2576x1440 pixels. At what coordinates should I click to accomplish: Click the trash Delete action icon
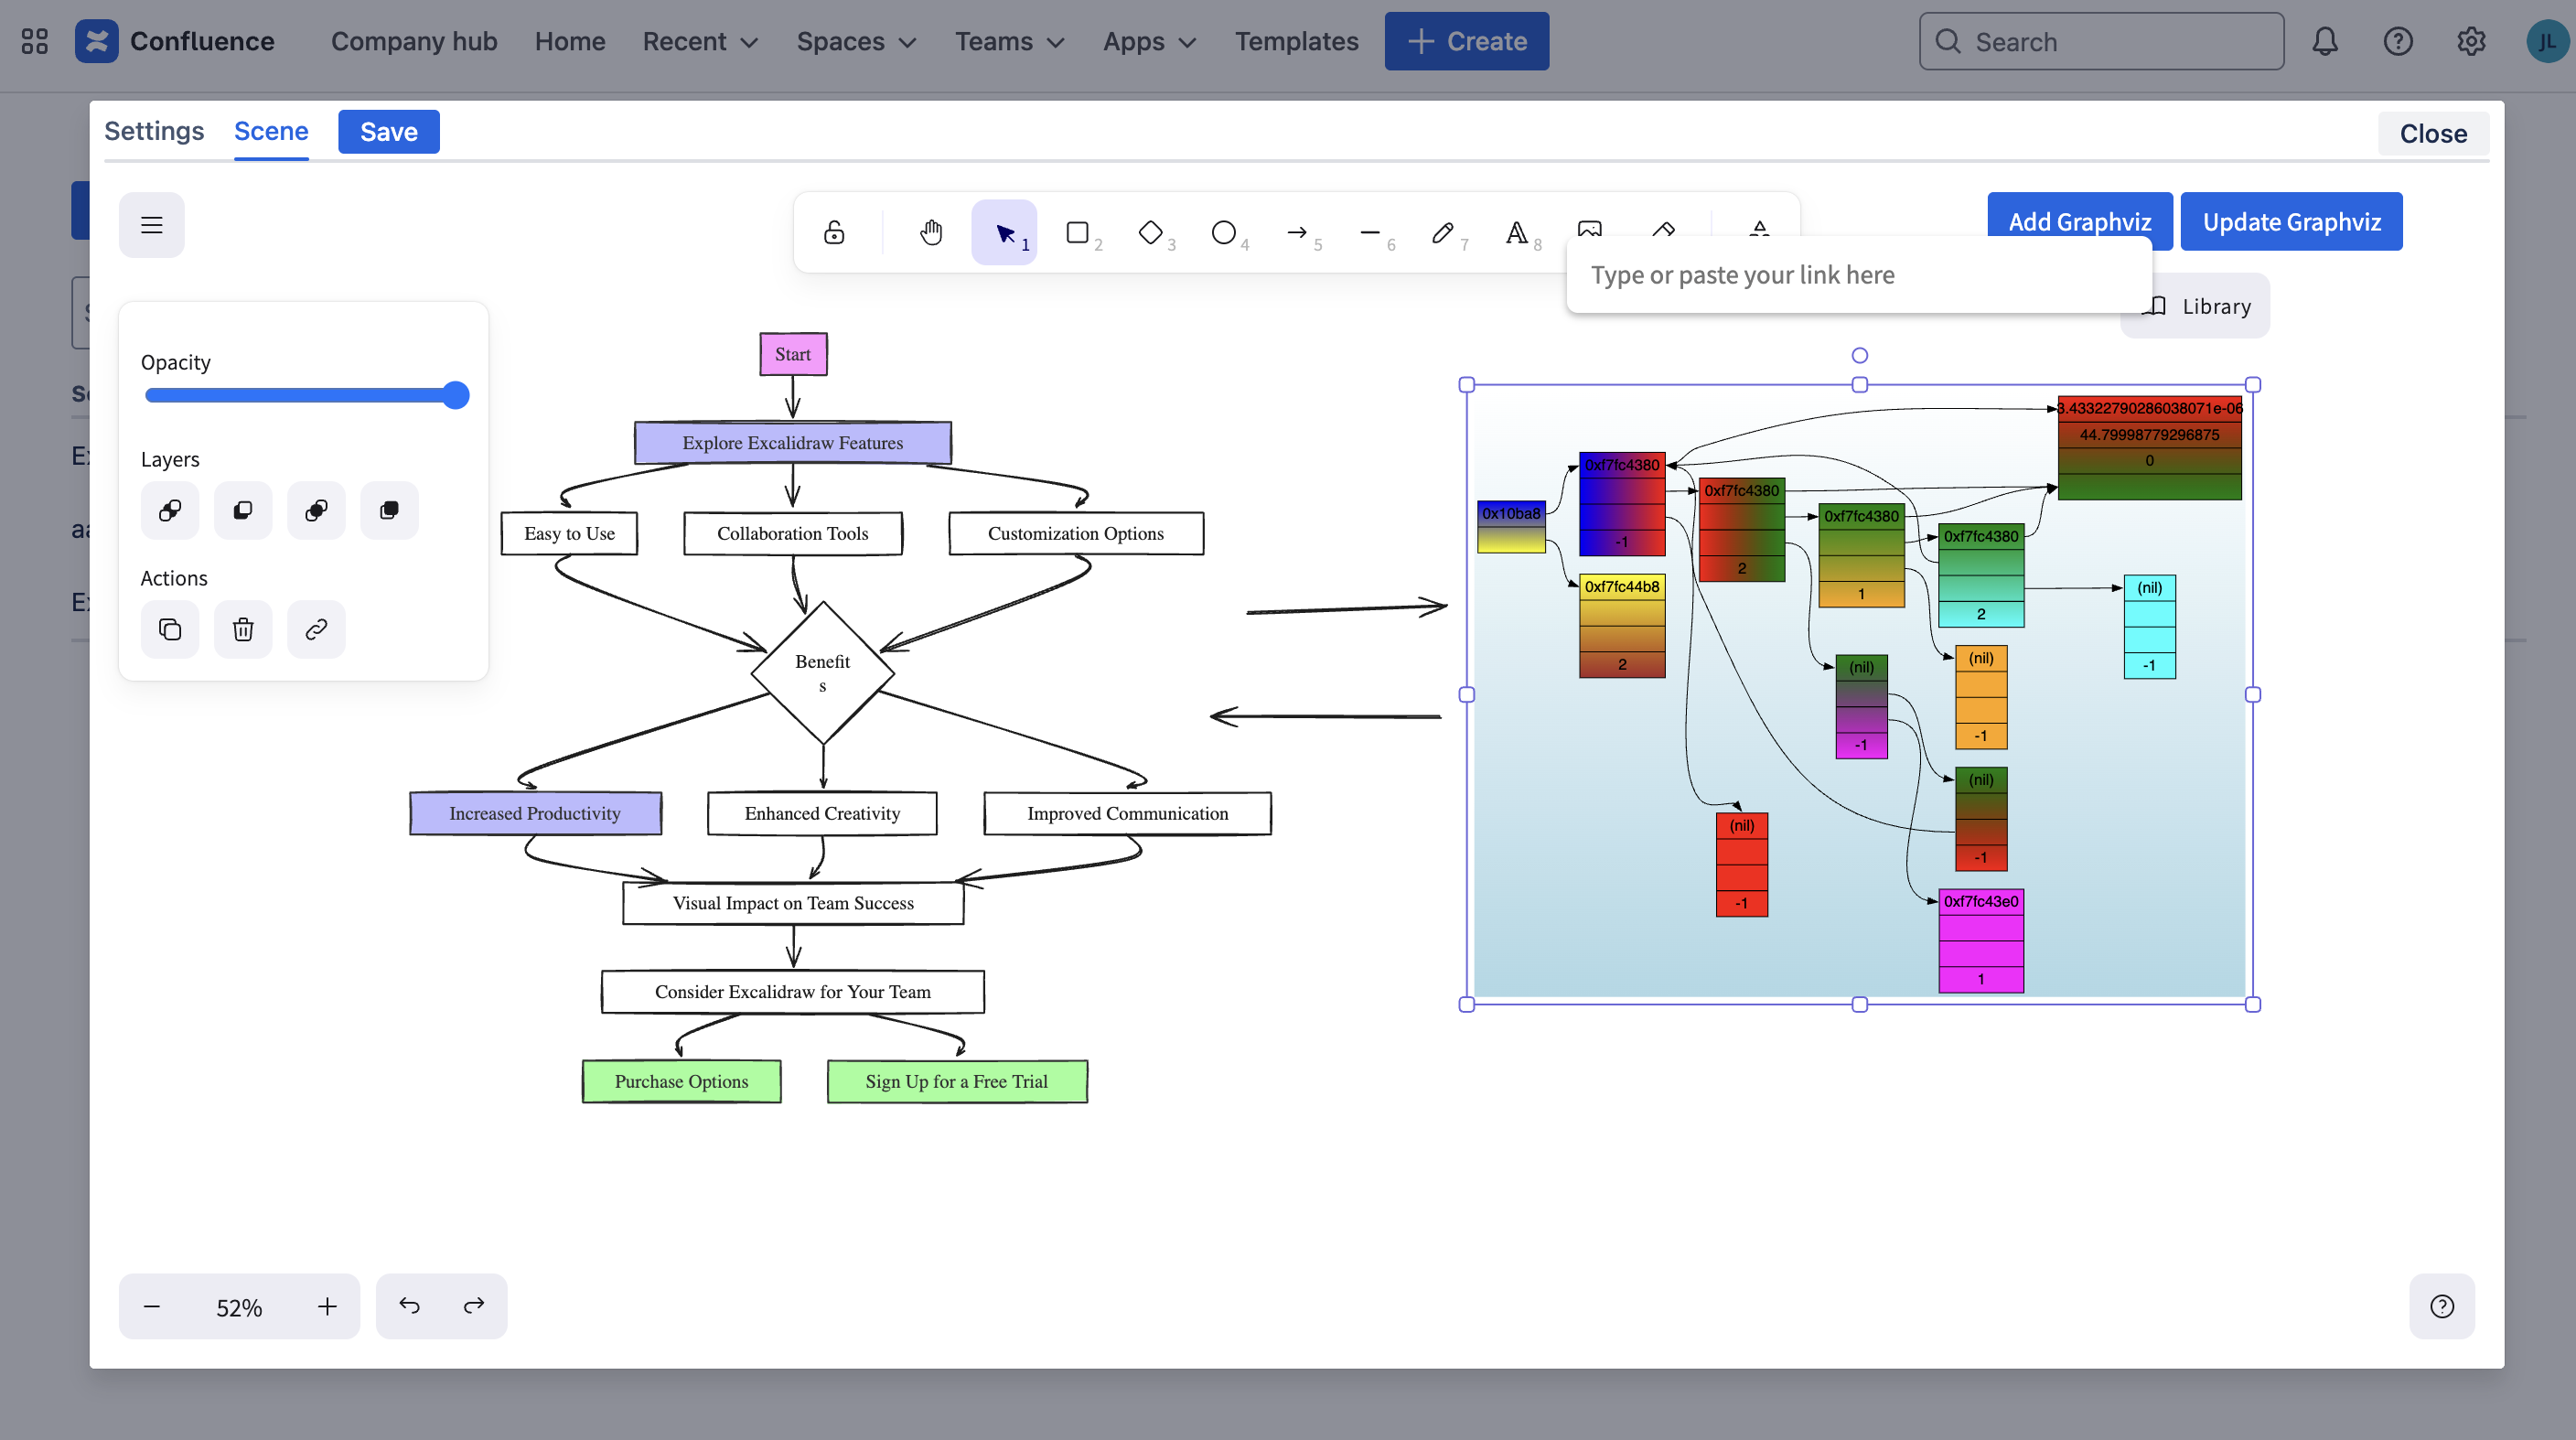pyautogui.click(x=243, y=629)
